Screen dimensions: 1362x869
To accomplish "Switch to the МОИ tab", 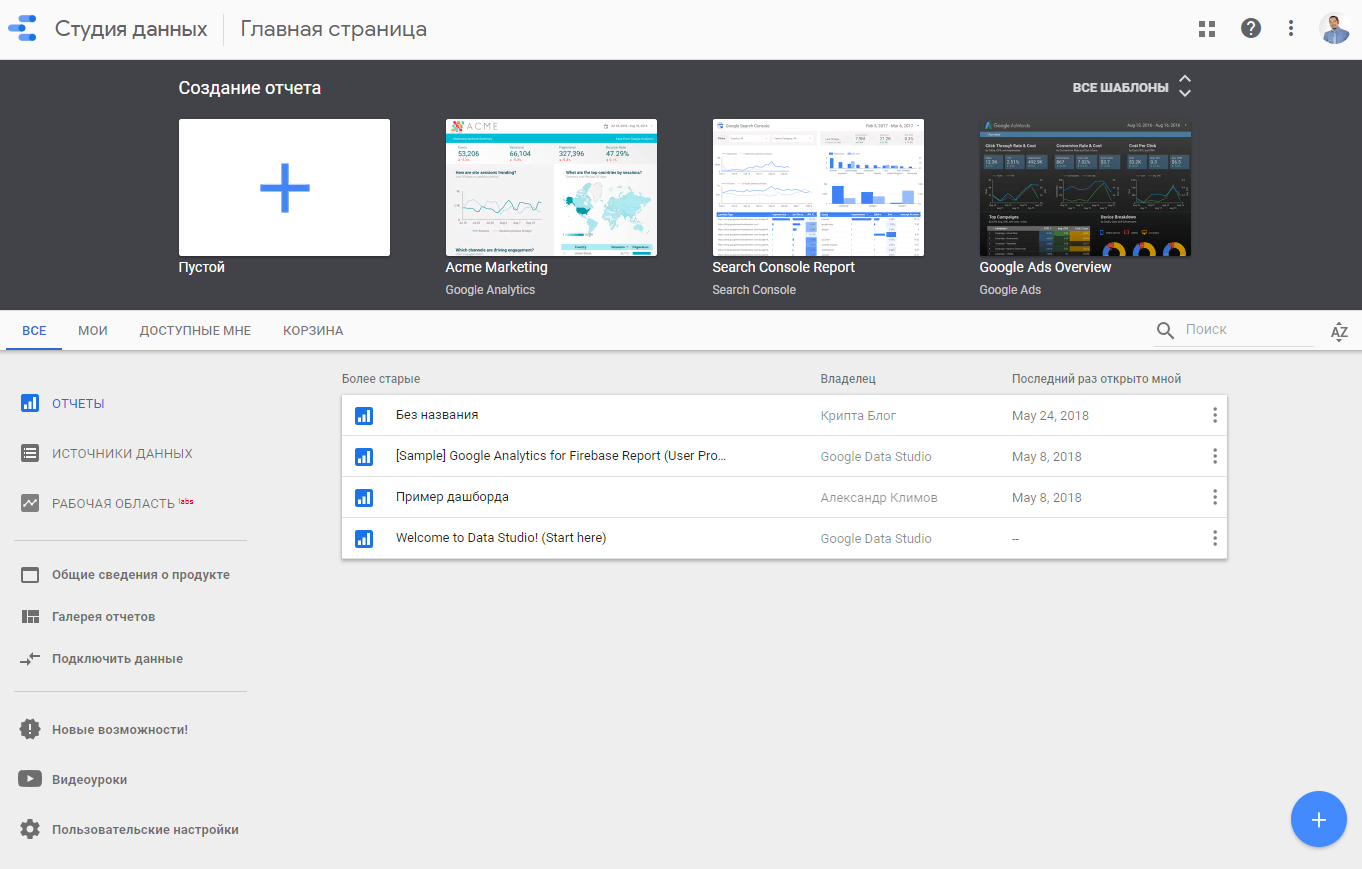I will [92, 330].
